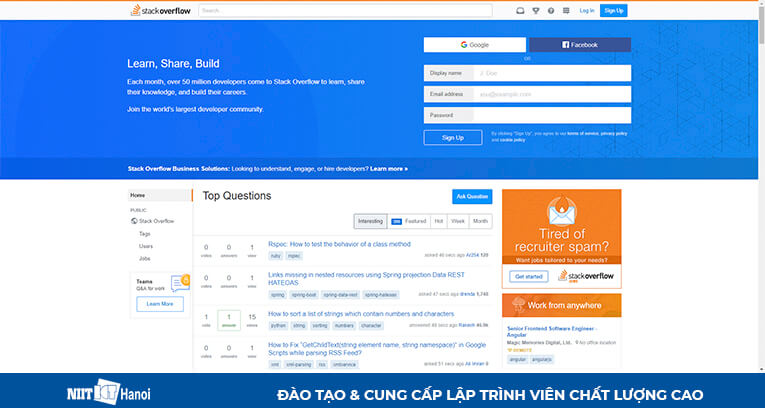Click the python tag
This screenshot has height=408, width=765.
(279, 326)
